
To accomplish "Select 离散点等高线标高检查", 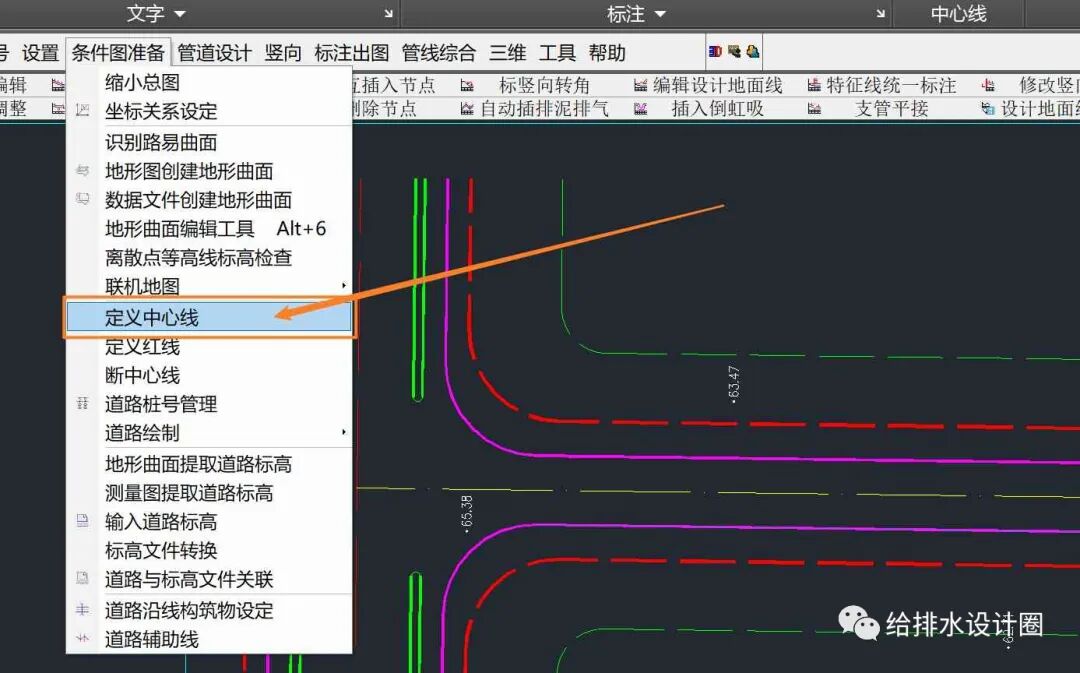I will (209, 258).
